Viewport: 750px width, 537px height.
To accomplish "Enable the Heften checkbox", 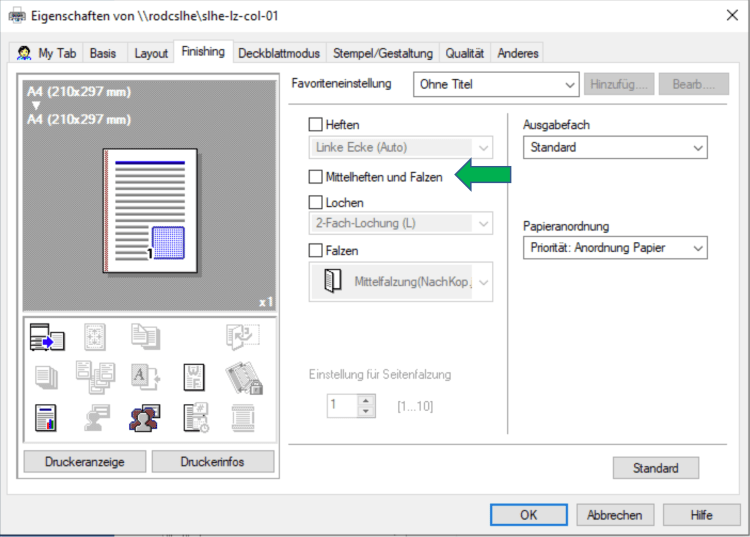I will click(x=317, y=125).
